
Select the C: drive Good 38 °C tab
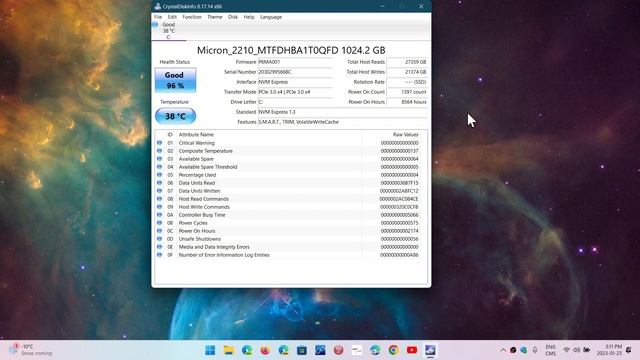coord(168,31)
